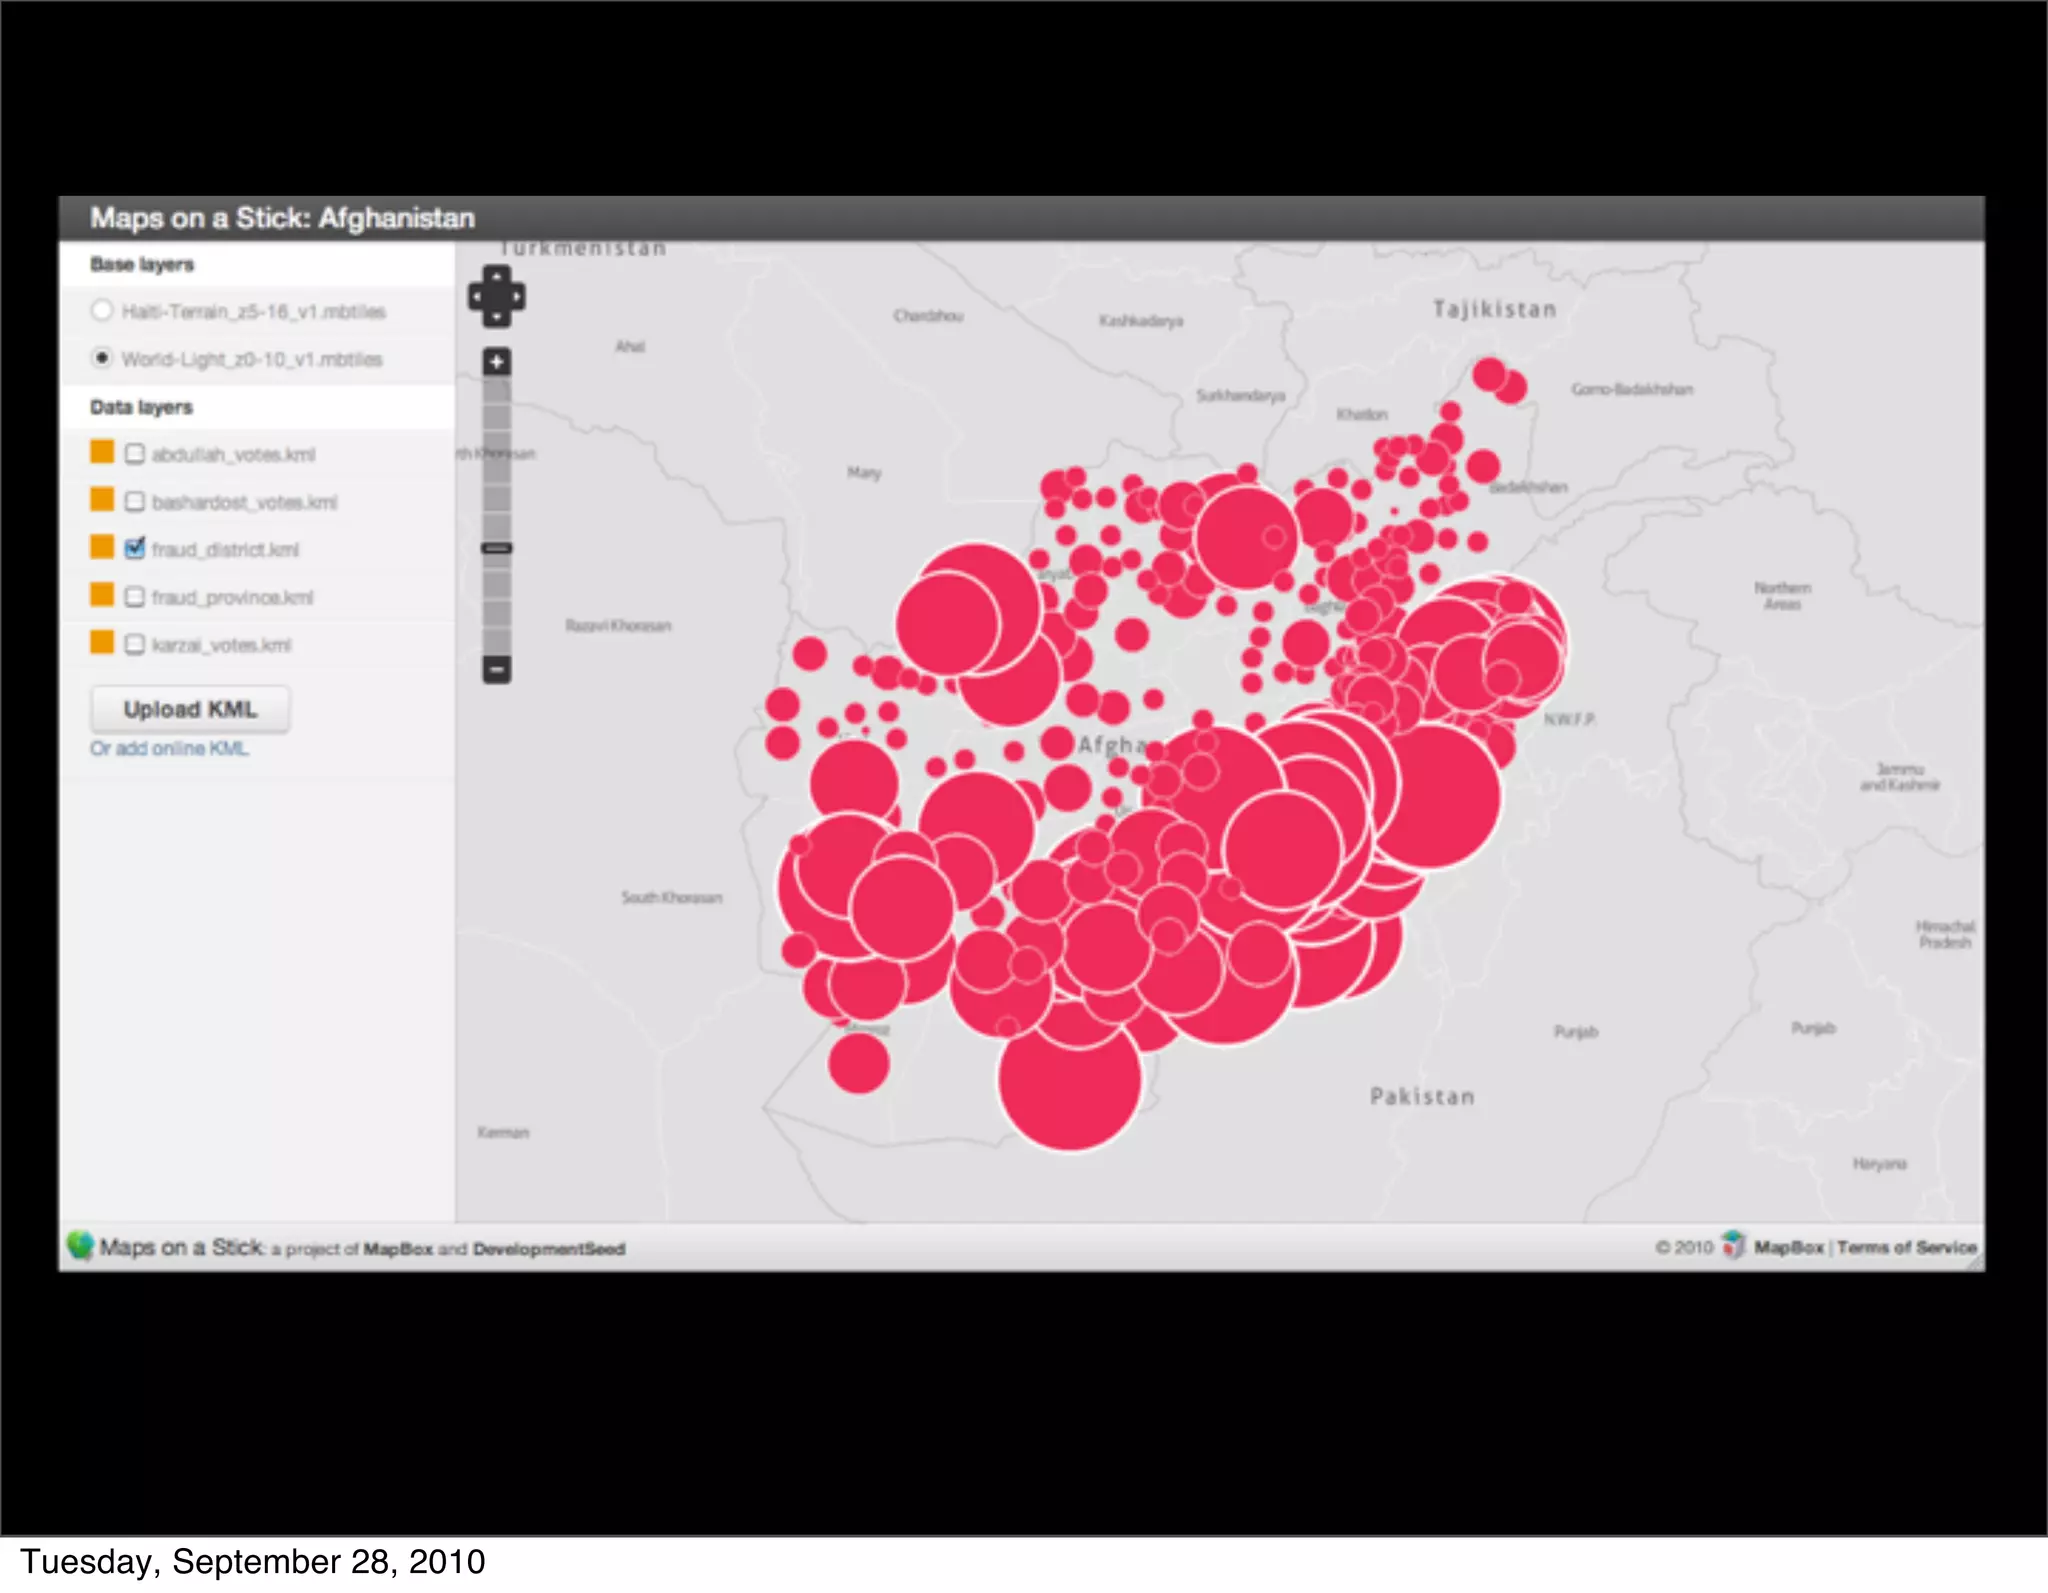2048x1593 pixels.
Task: Pan the map left with arrow
Action: (x=476, y=297)
